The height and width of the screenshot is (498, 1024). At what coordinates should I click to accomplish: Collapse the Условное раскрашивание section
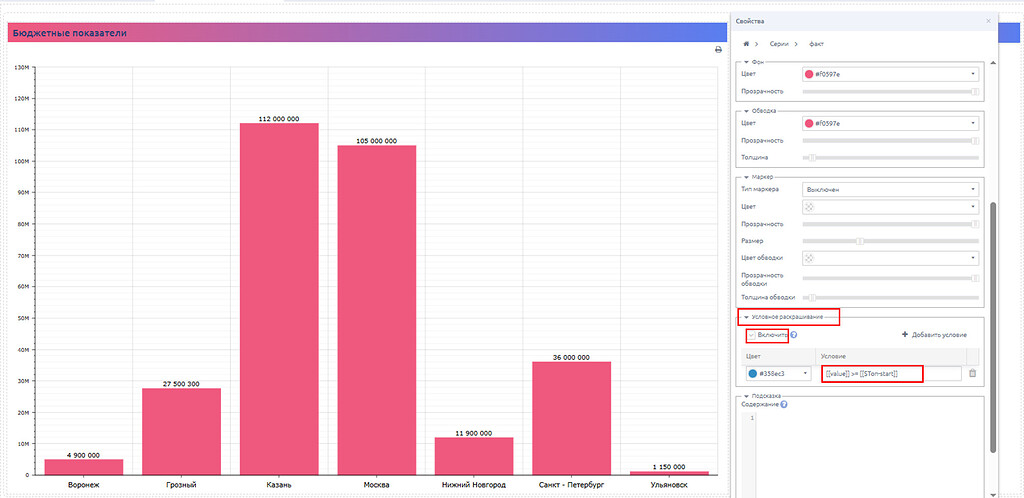coord(746,317)
